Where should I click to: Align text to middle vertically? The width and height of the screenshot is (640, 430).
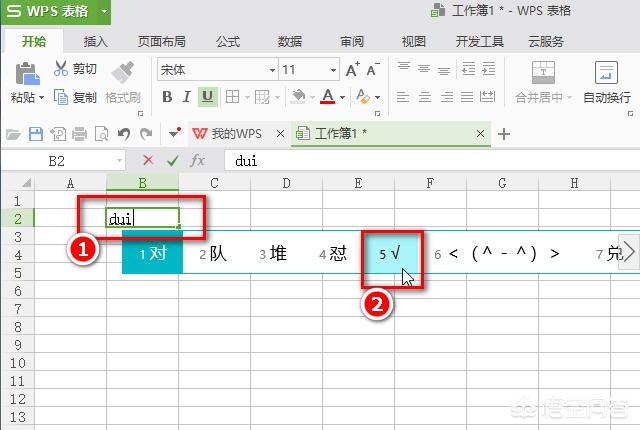(x=424, y=69)
